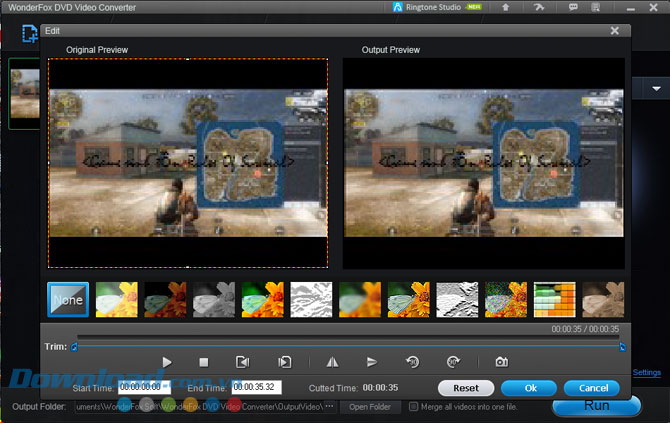
Task: Apply the mosaic pixelate effect thumbnail
Action: (555, 300)
